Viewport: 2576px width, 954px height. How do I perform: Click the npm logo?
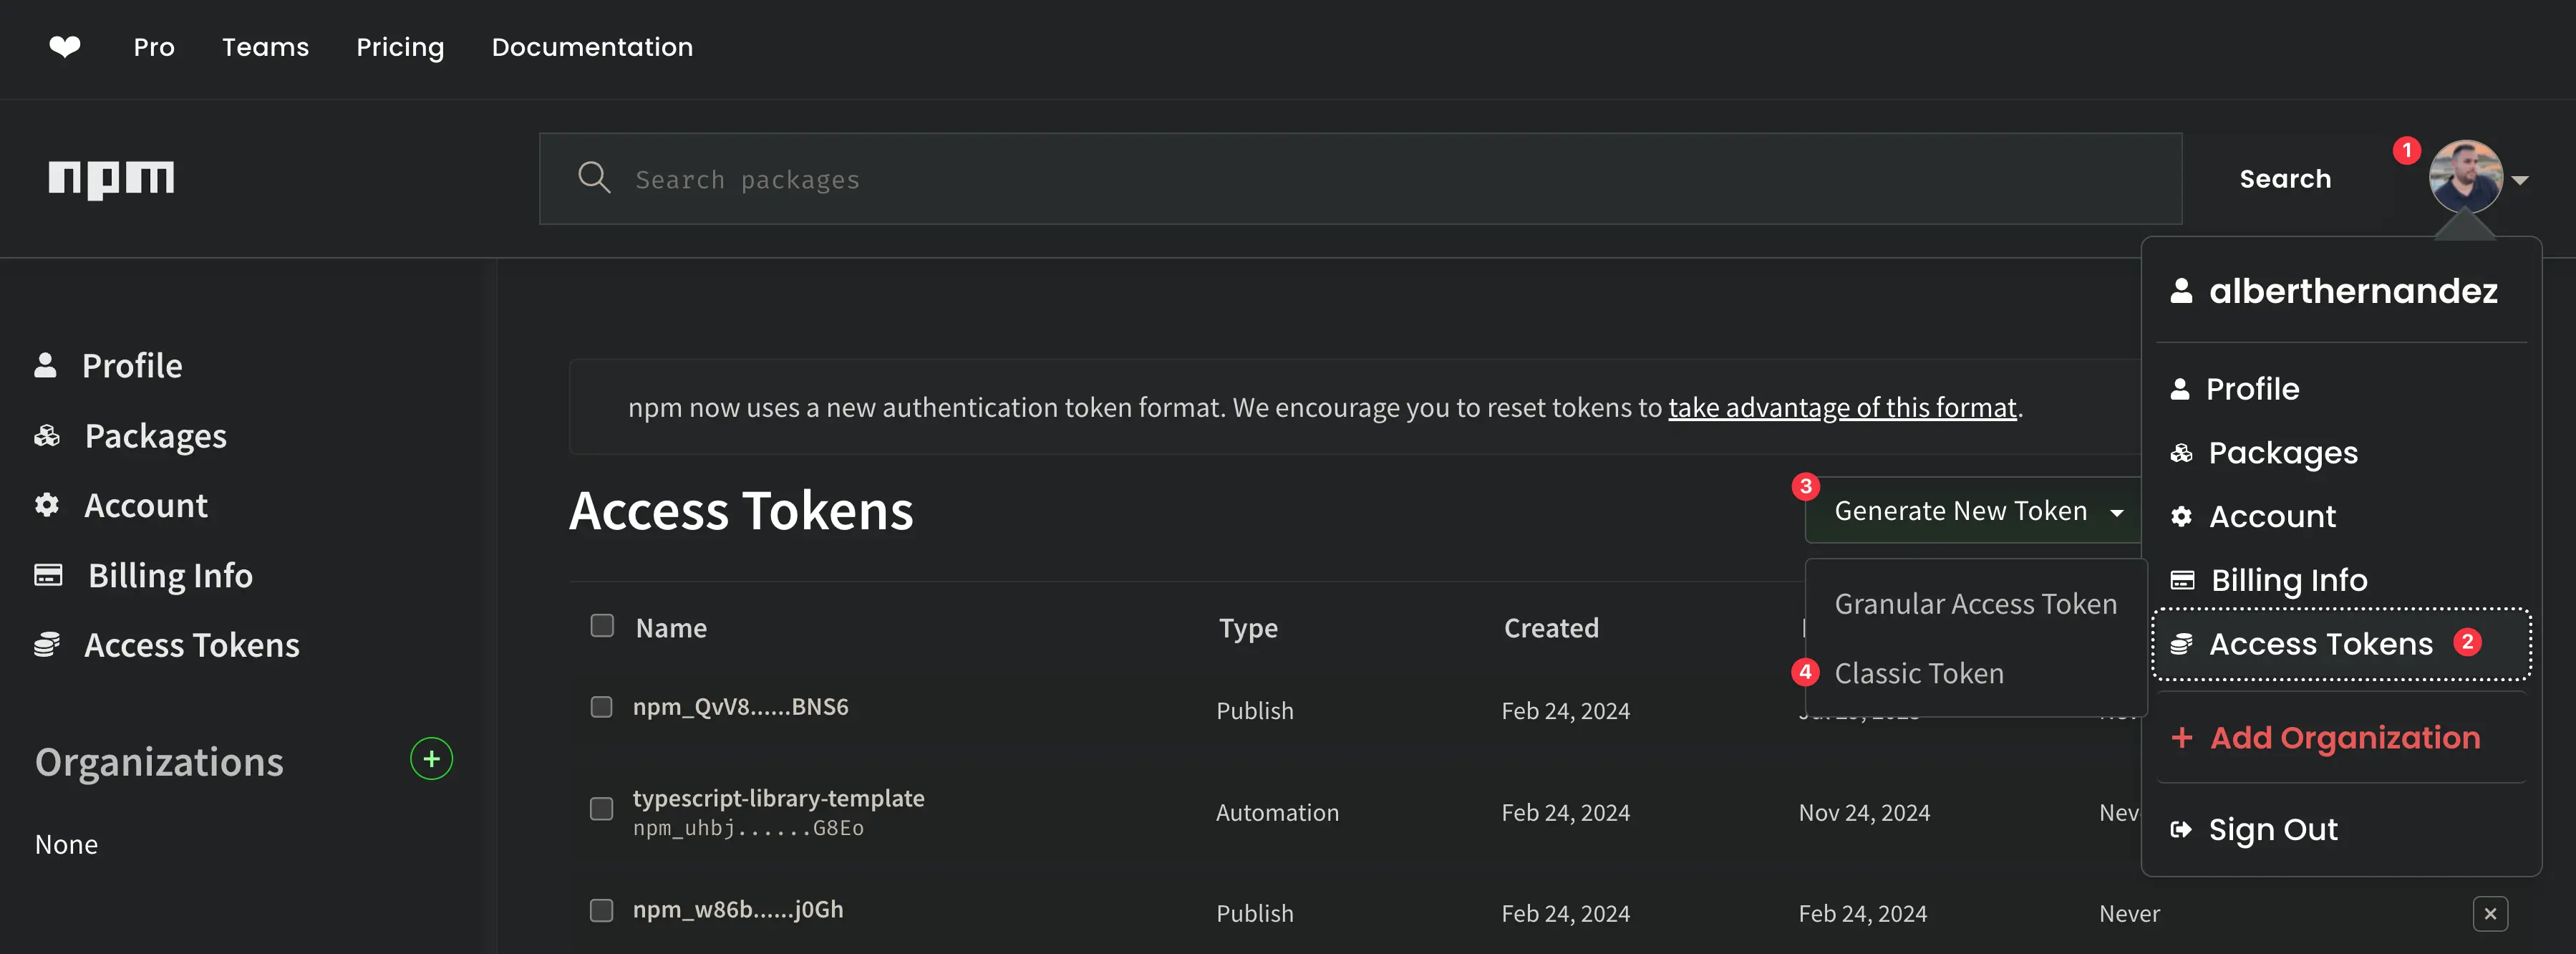pyautogui.click(x=111, y=179)
